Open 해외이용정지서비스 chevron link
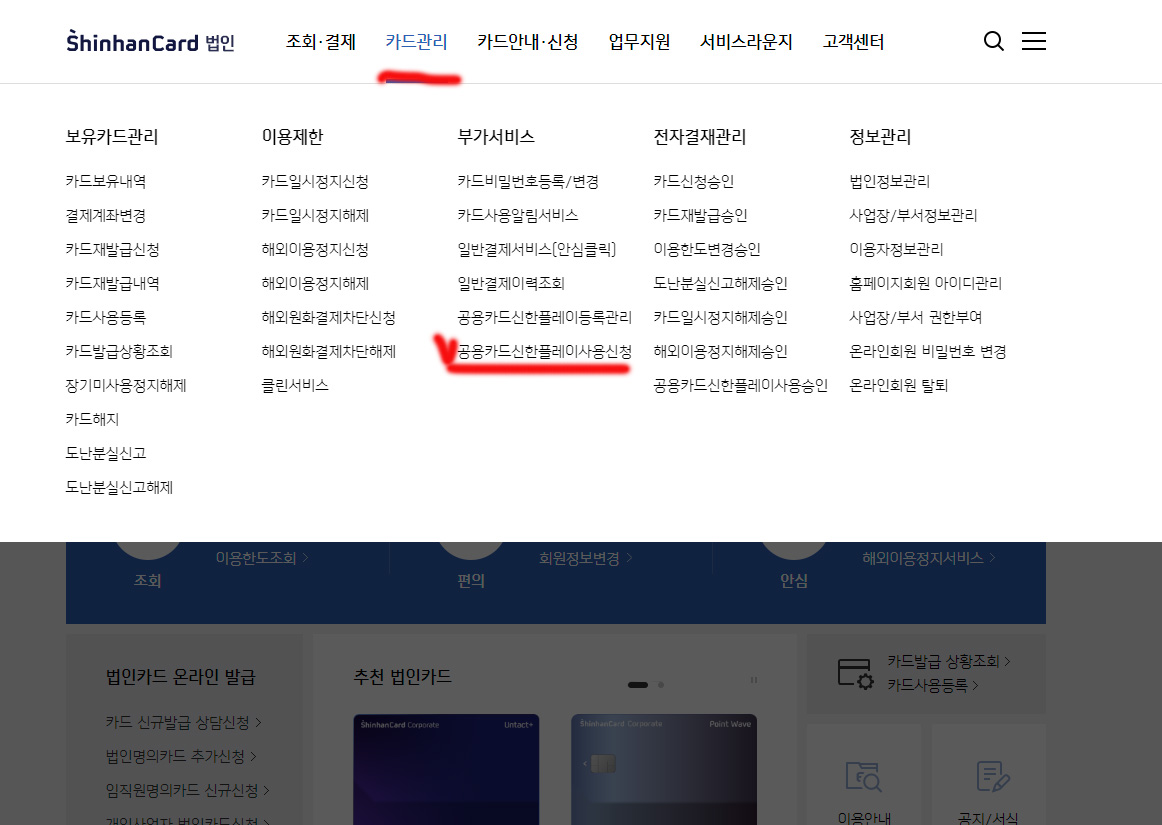 point(929,557)
